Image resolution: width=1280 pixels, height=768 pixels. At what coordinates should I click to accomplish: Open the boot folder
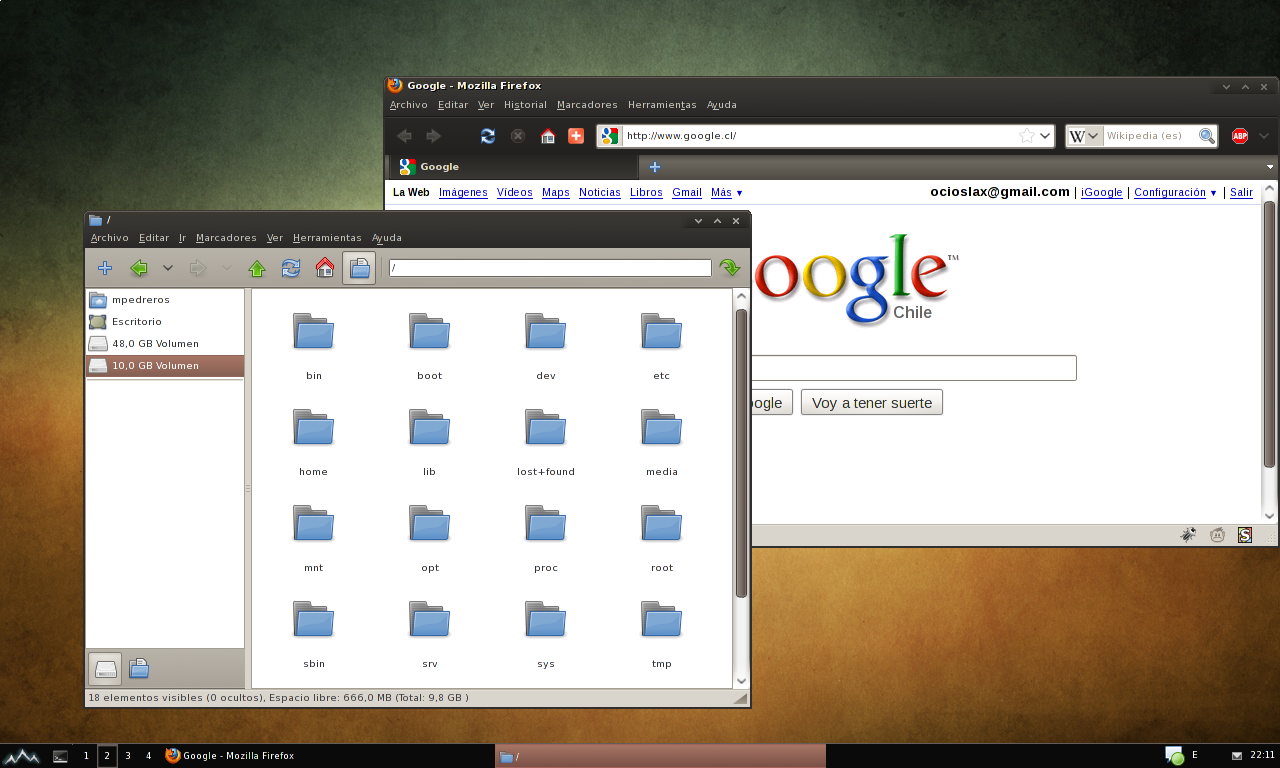click(x=430, y=345)
